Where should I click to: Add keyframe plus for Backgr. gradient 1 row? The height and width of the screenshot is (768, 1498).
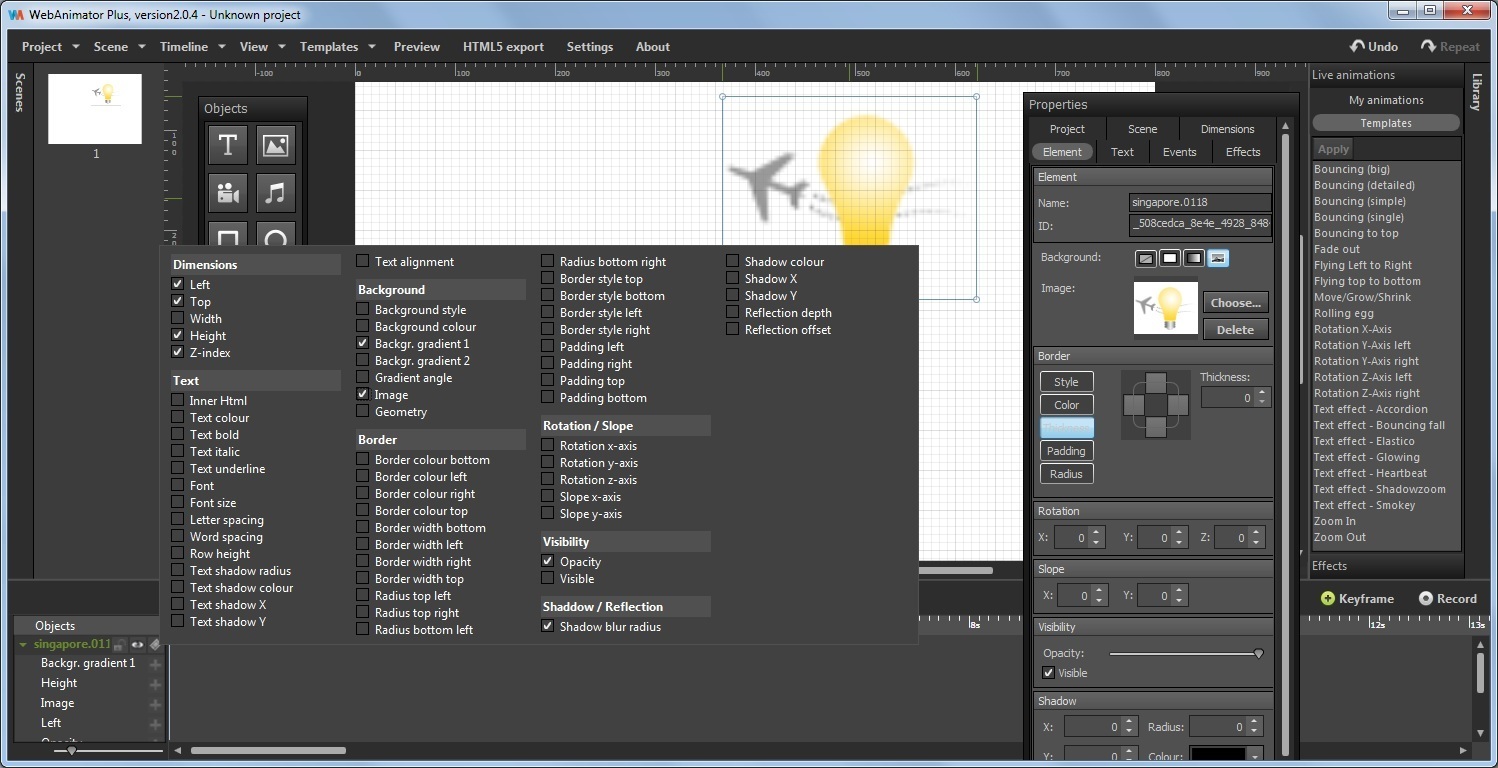(x=155, y=664)
